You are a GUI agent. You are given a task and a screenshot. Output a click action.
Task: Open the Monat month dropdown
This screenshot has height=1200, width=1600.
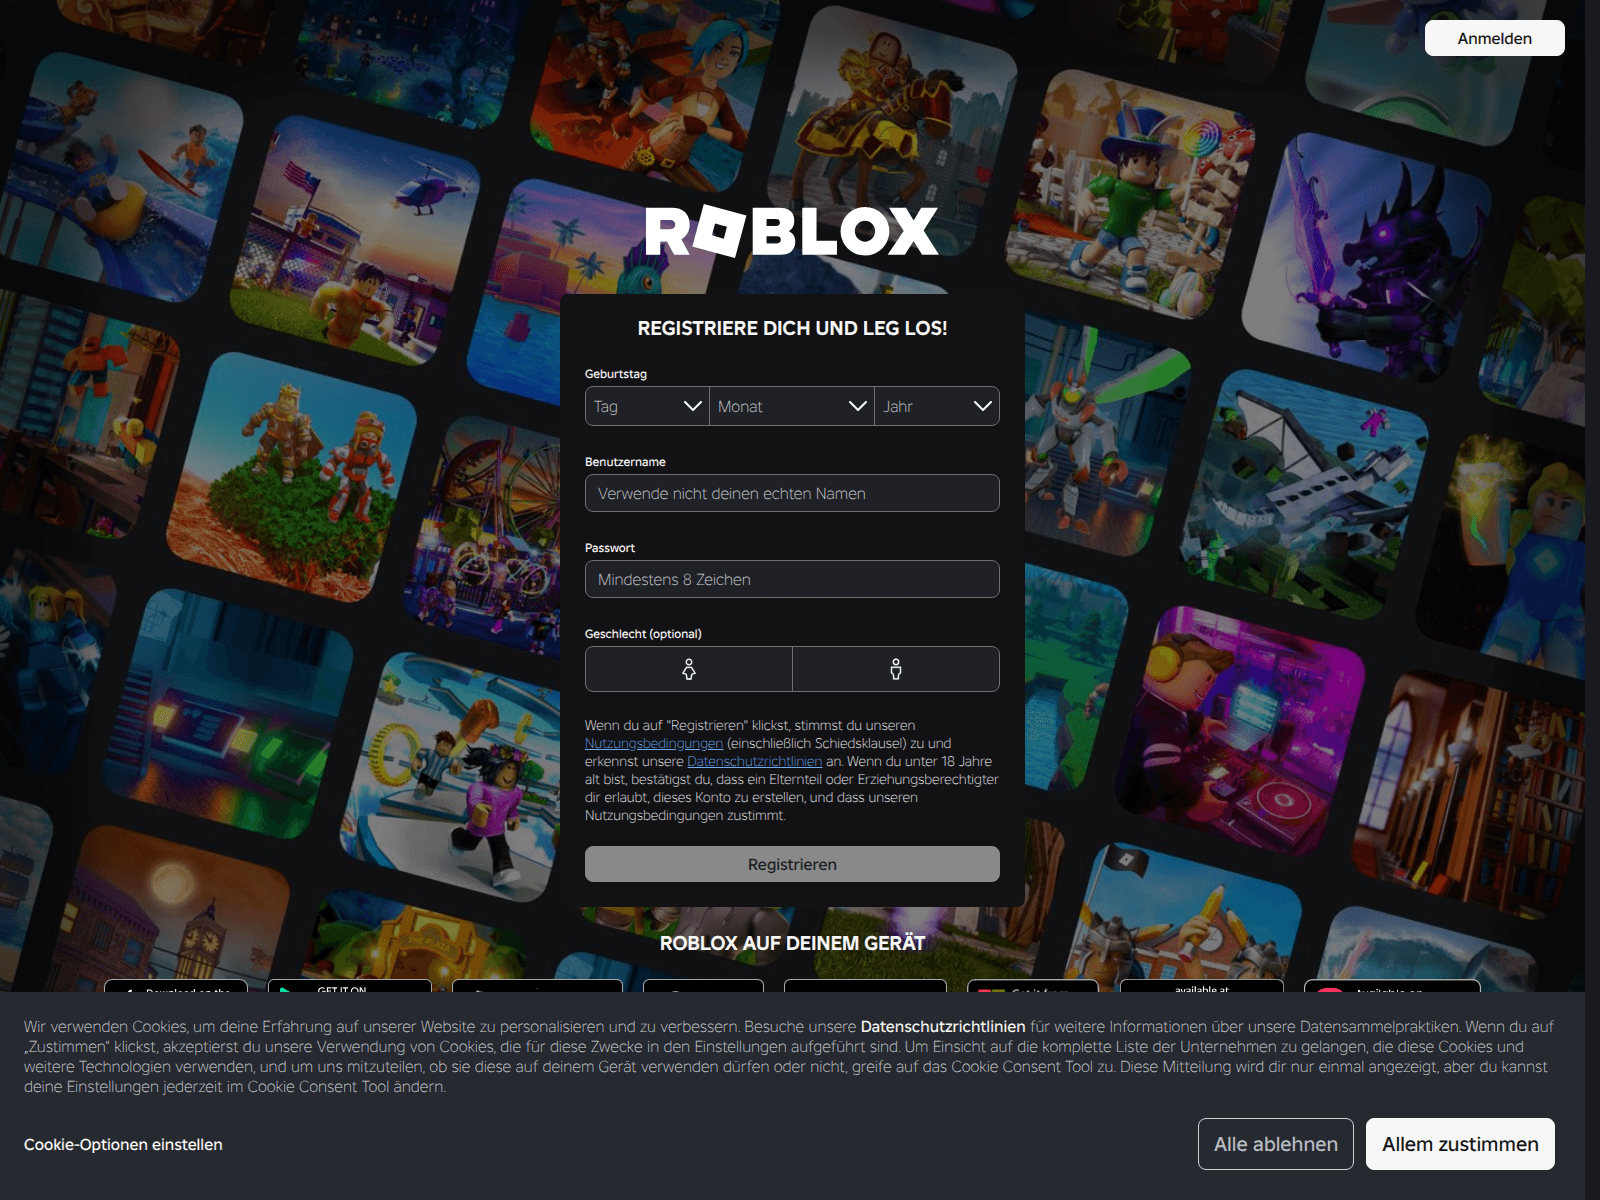792,406
